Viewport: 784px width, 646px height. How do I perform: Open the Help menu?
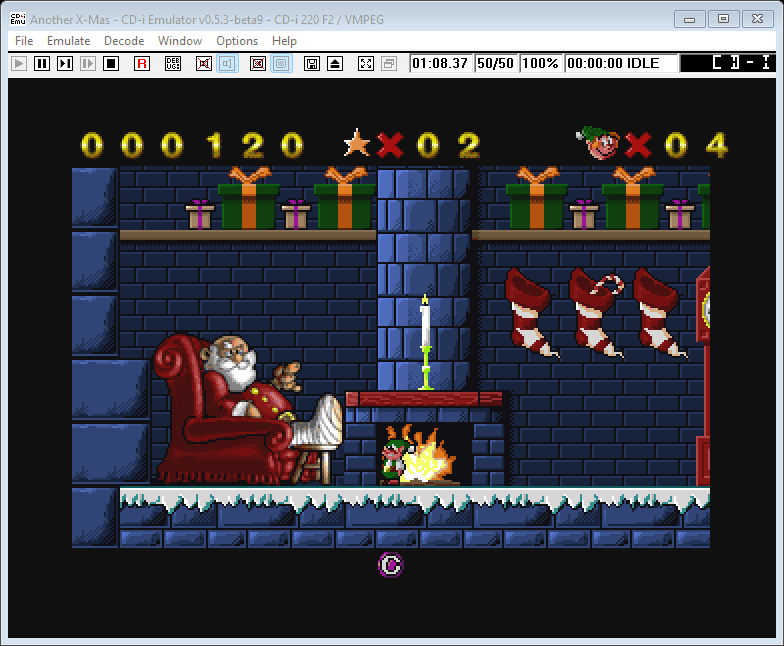pyautogui.click(x=284, y=41)
